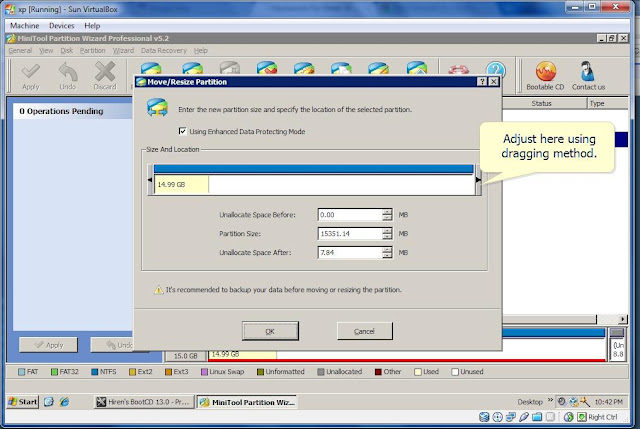Increase Partition Size with up arrow

click(387, 231)
